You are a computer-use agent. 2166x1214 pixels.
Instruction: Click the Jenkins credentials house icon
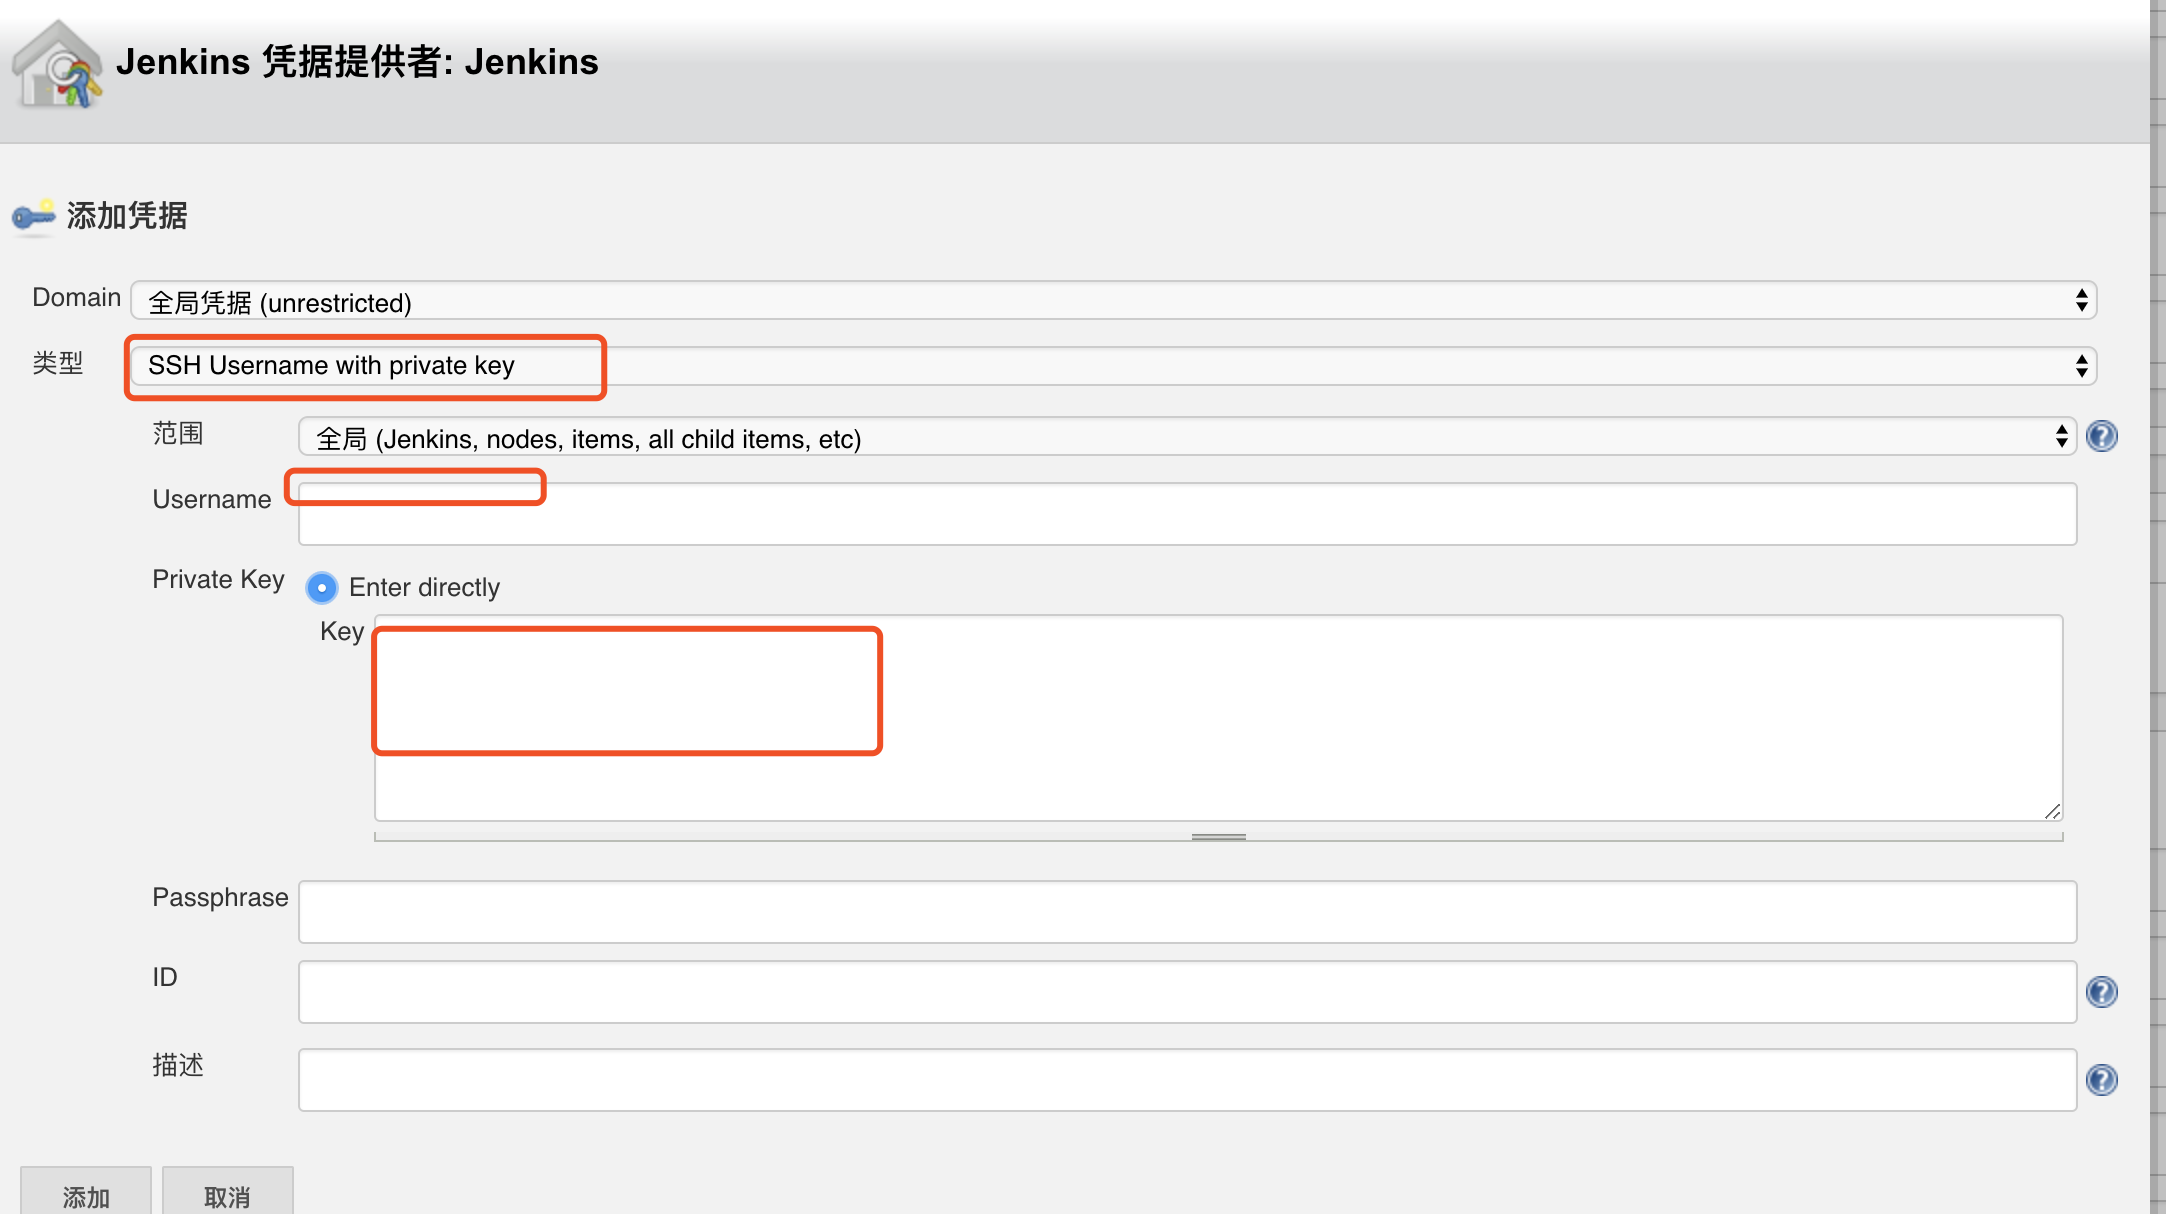(x=57, y=66)
